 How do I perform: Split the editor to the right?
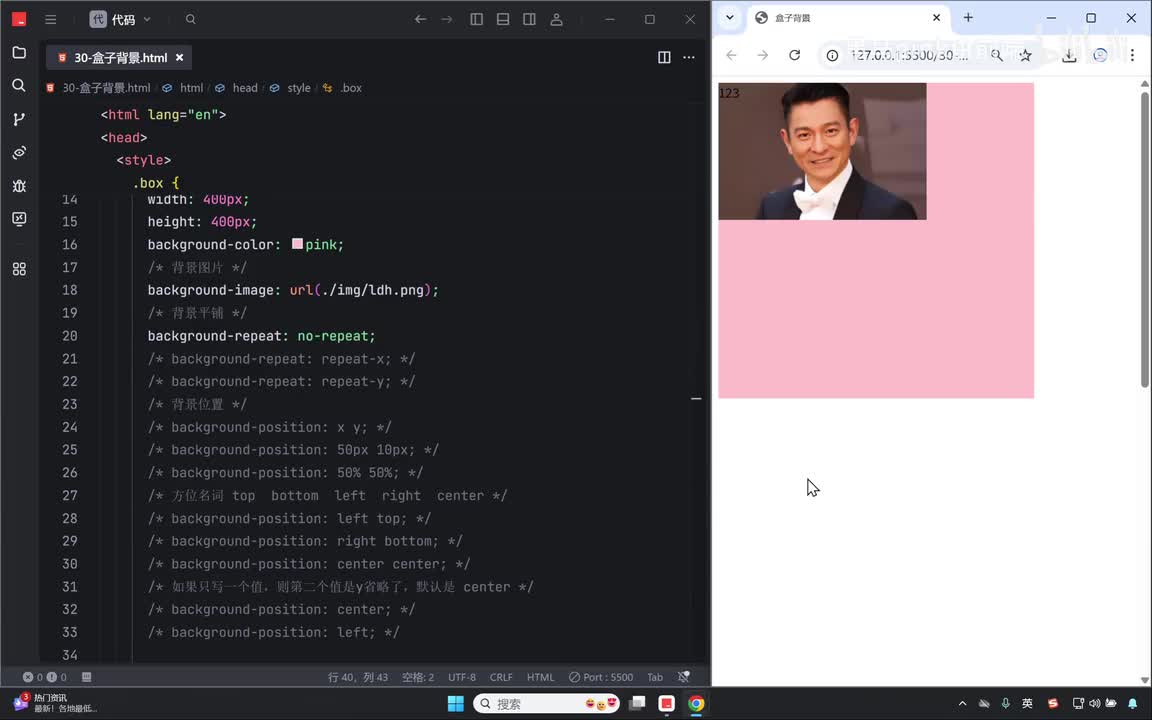click(x=664, y=57)
